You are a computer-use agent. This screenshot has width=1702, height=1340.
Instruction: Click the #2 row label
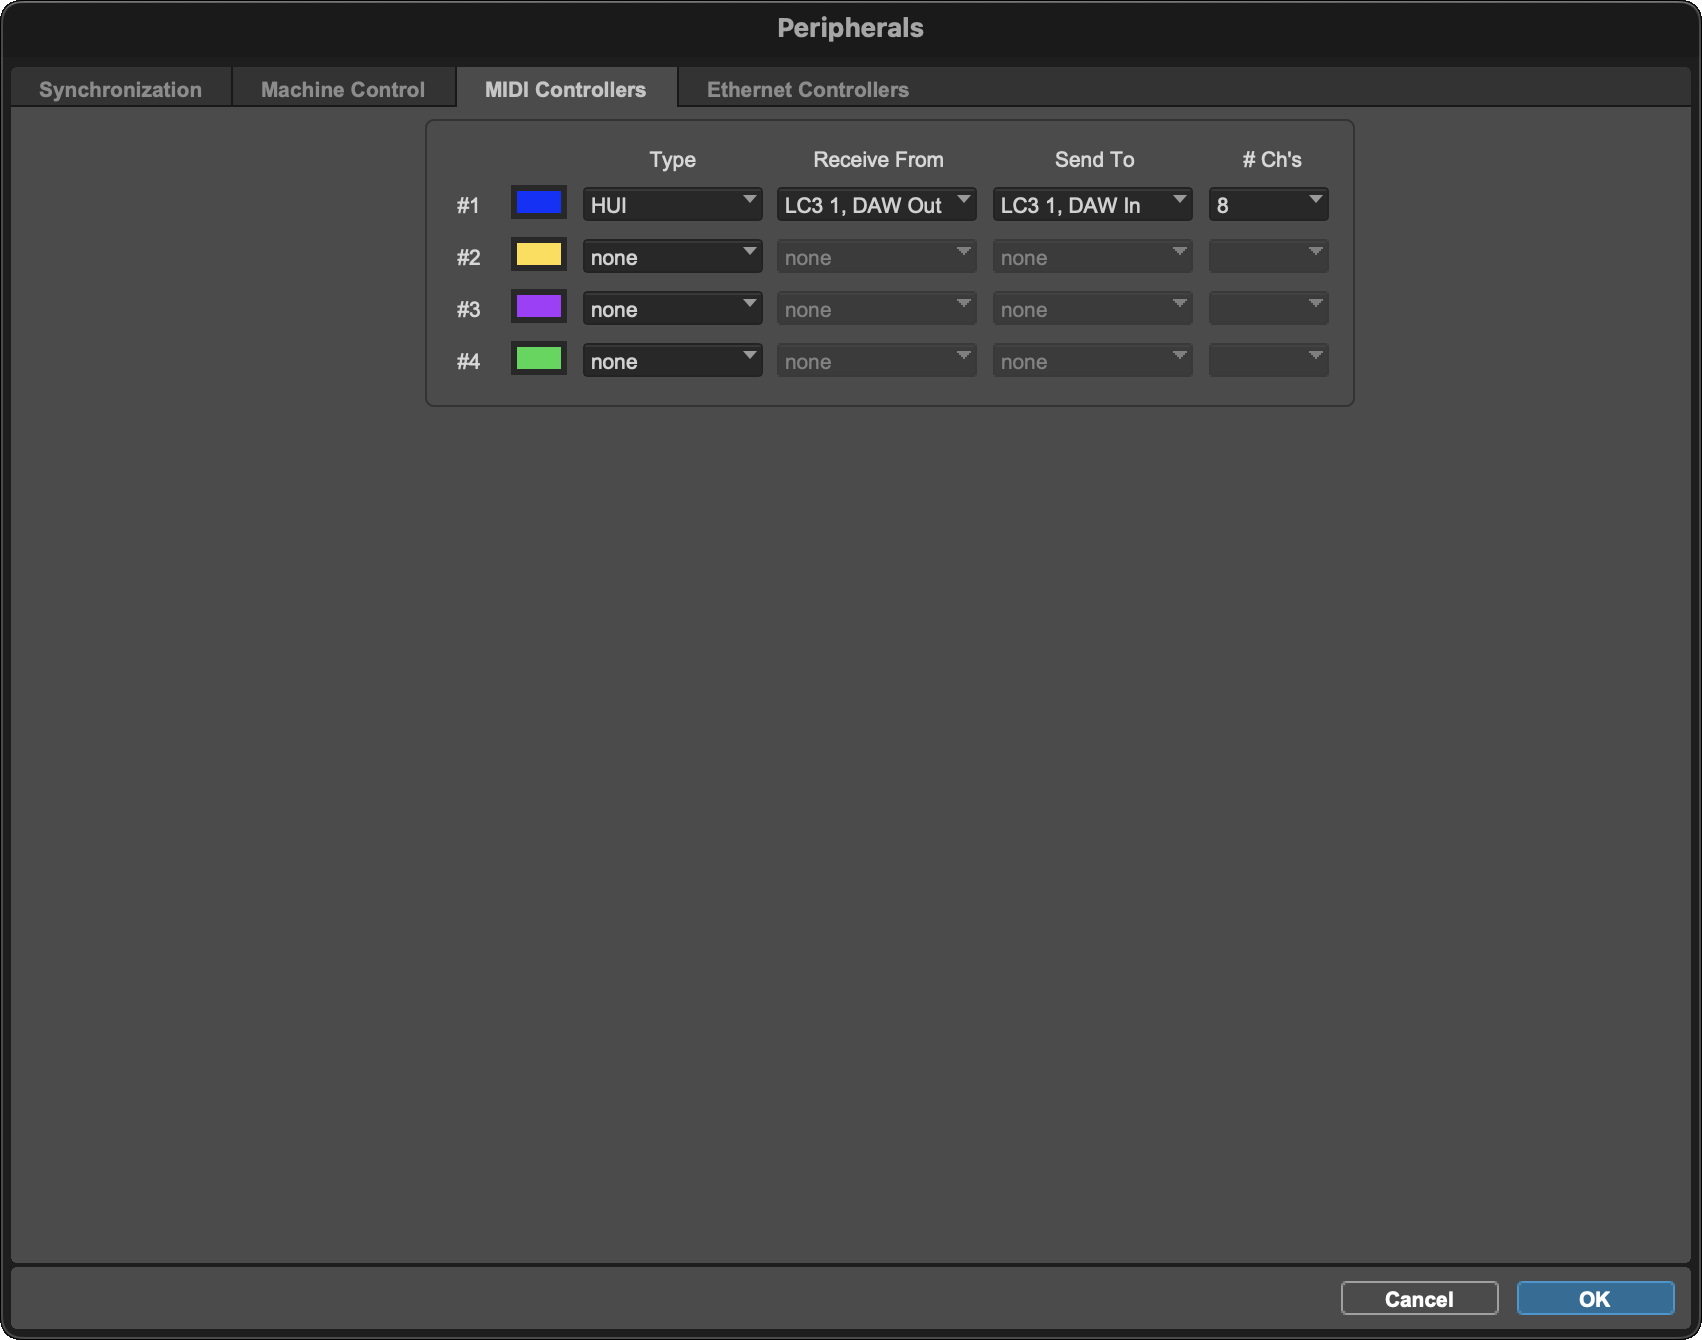468,257
